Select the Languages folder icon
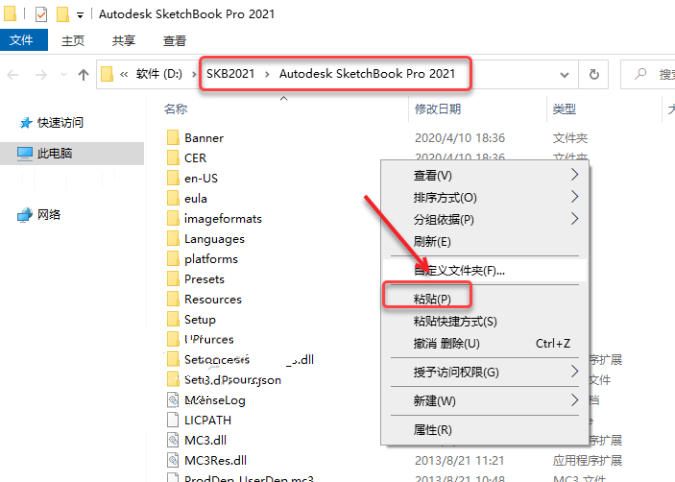The height and width of the screenshot is (482, 675). 173,239
